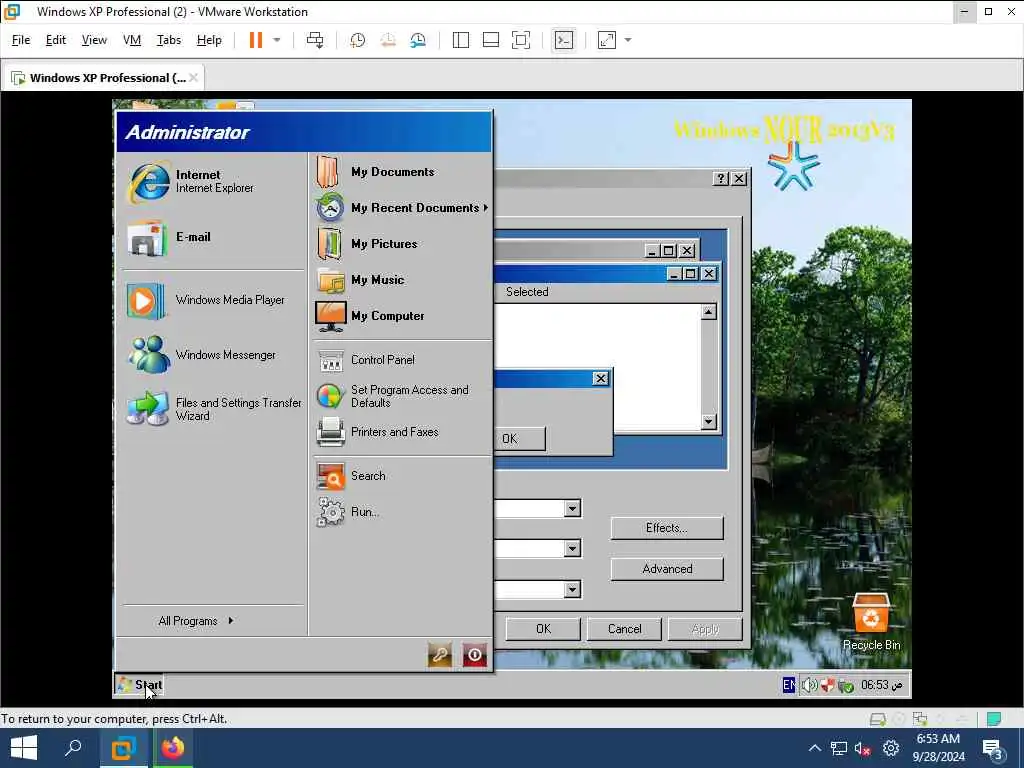Click the help question mark button
Screen dimensions: 1024x768
pos(720,179)
